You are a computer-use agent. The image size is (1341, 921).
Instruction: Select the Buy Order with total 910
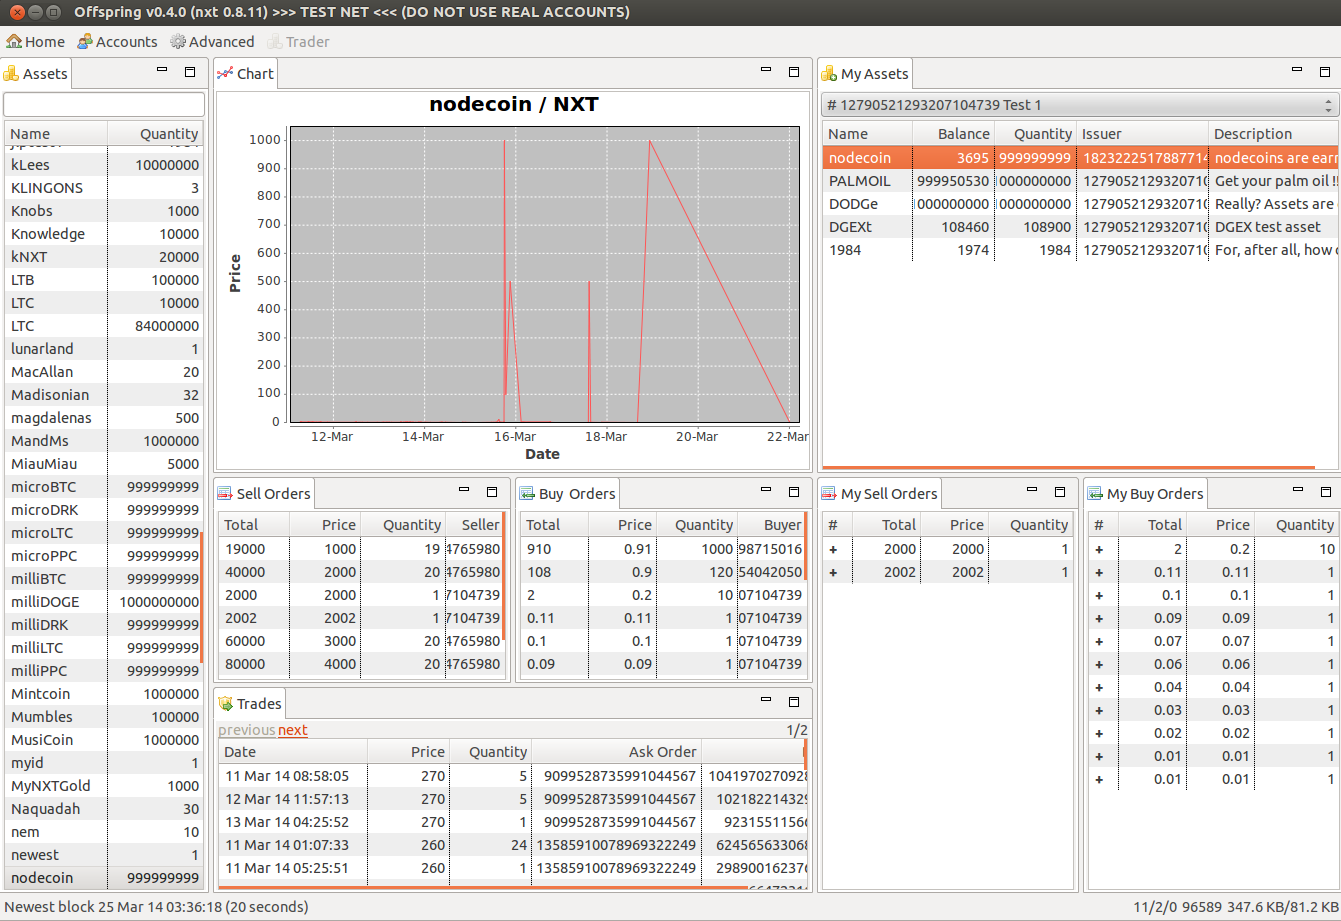click(x=663, y=549)
